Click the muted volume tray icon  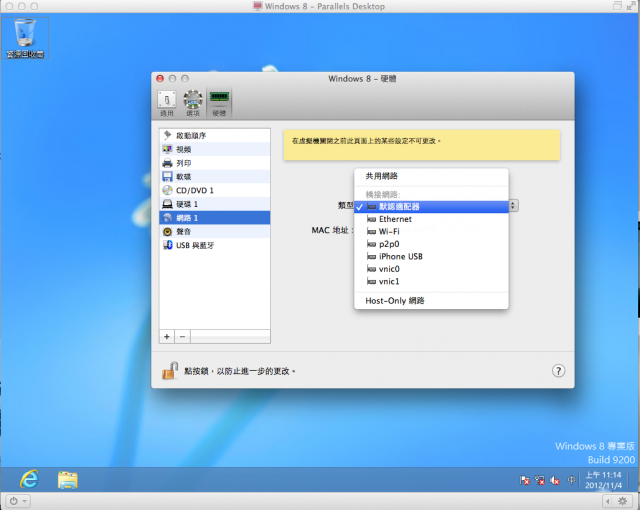pos(554,480)
